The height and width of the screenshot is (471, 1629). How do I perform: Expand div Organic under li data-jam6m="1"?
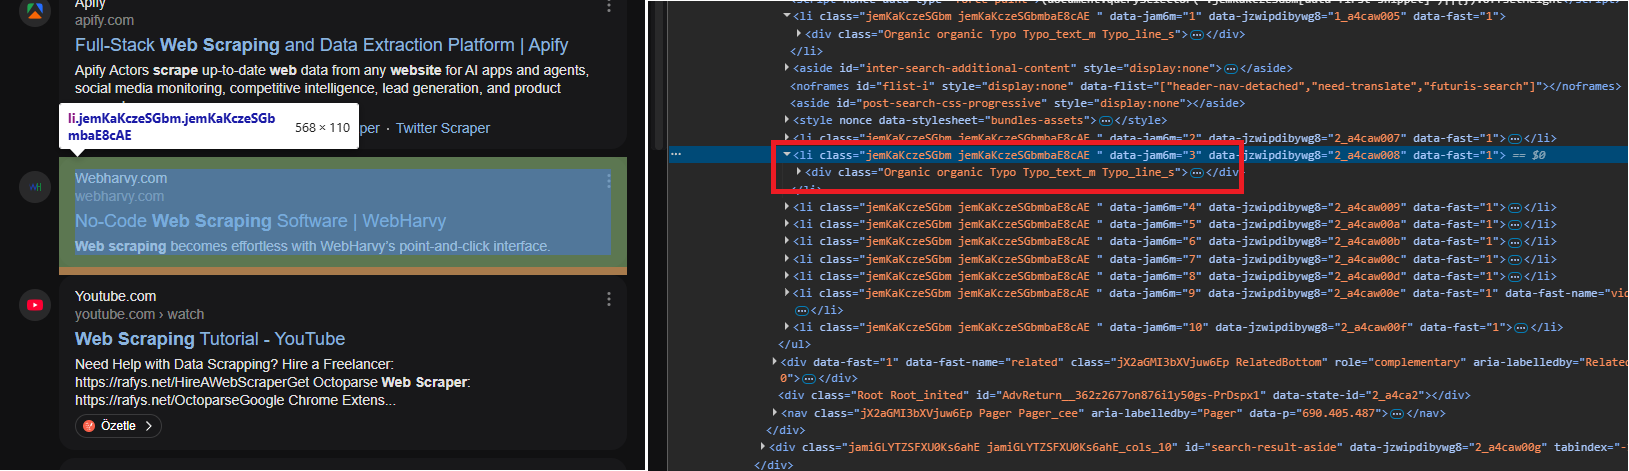[x=798, y=34]
